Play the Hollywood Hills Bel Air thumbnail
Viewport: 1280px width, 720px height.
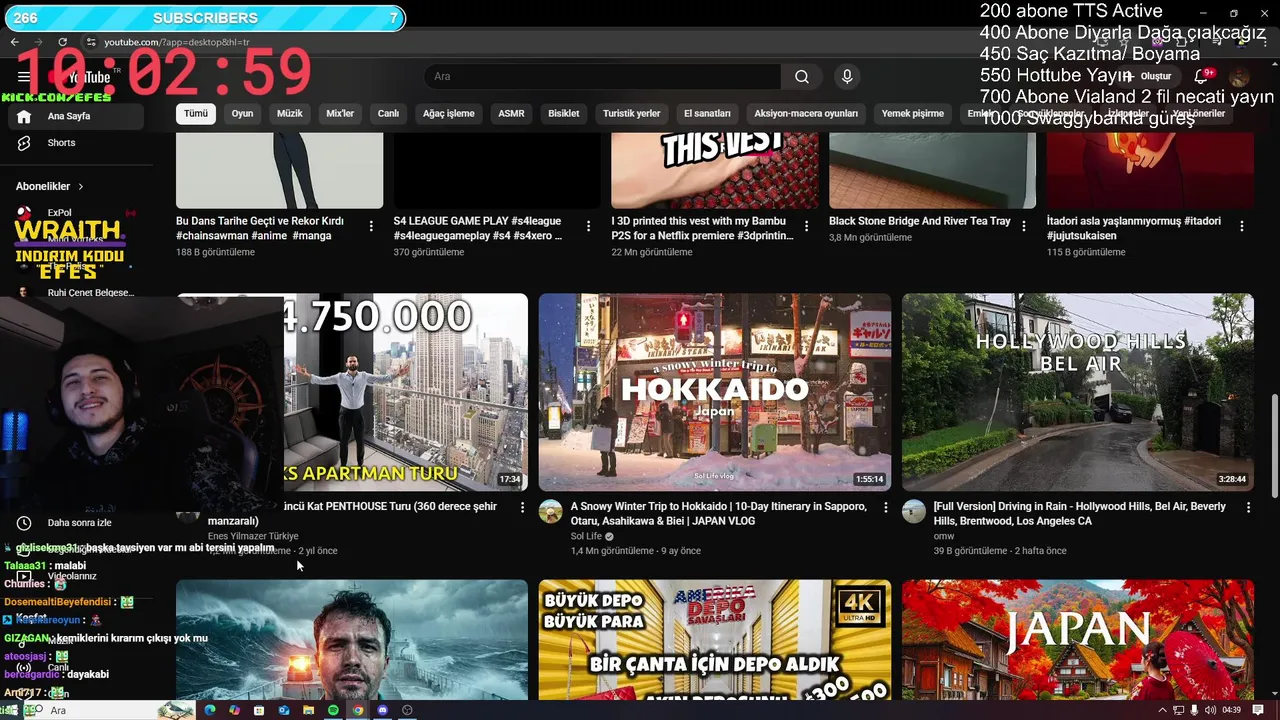(1078, 392)
